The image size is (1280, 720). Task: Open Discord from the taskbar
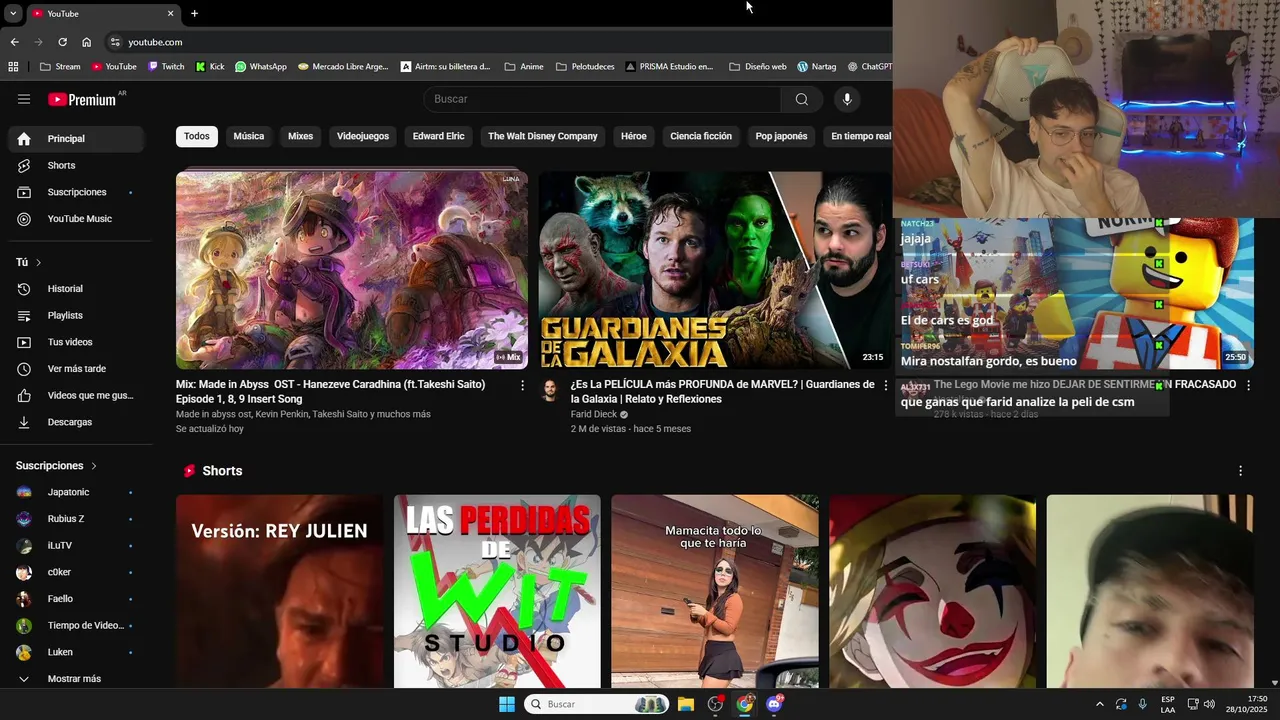click(x=774, y=704)
